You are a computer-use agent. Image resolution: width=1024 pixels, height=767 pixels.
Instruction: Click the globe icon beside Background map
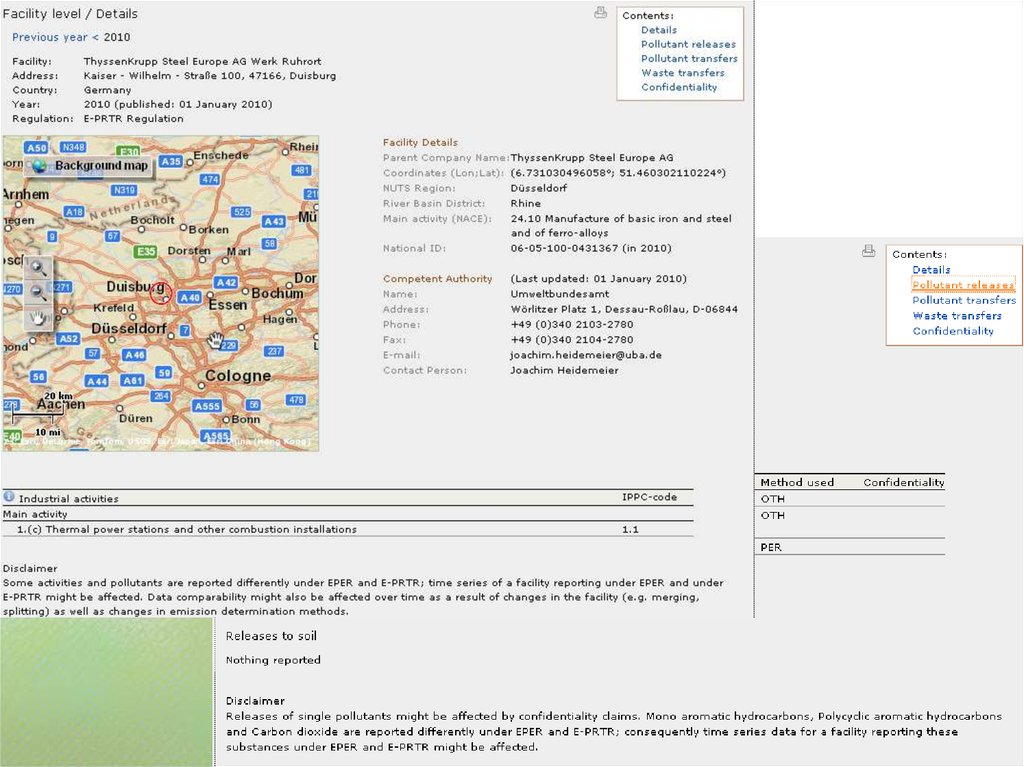pos(39,166)
